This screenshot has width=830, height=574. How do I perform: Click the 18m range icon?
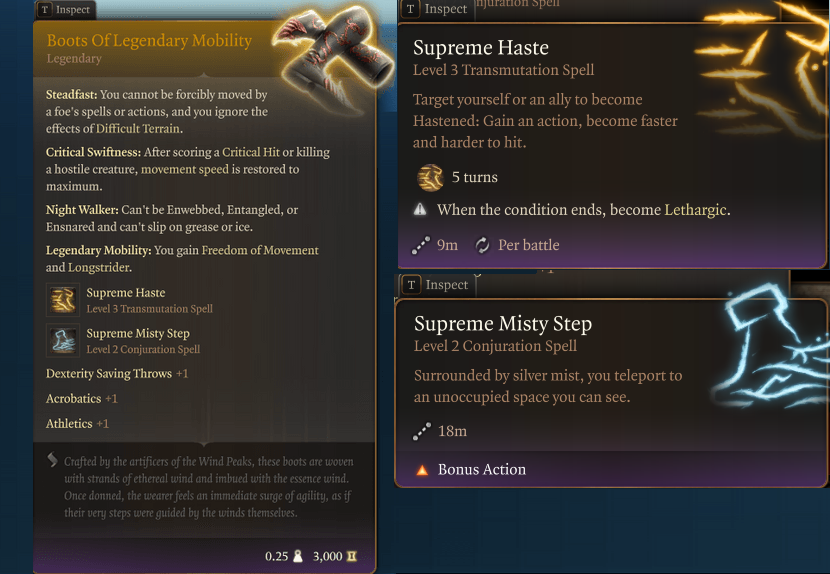pos(421,432)
